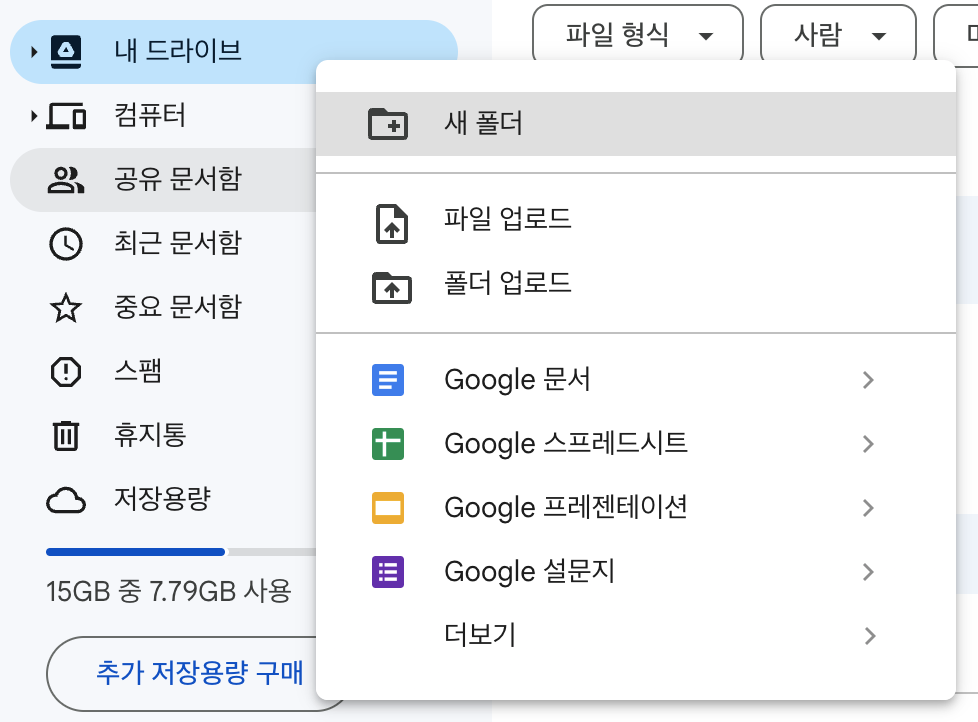Click the shared people icon for 공유 문서함
Viewport: 978px width, 722px height.
tap(65, 180)
